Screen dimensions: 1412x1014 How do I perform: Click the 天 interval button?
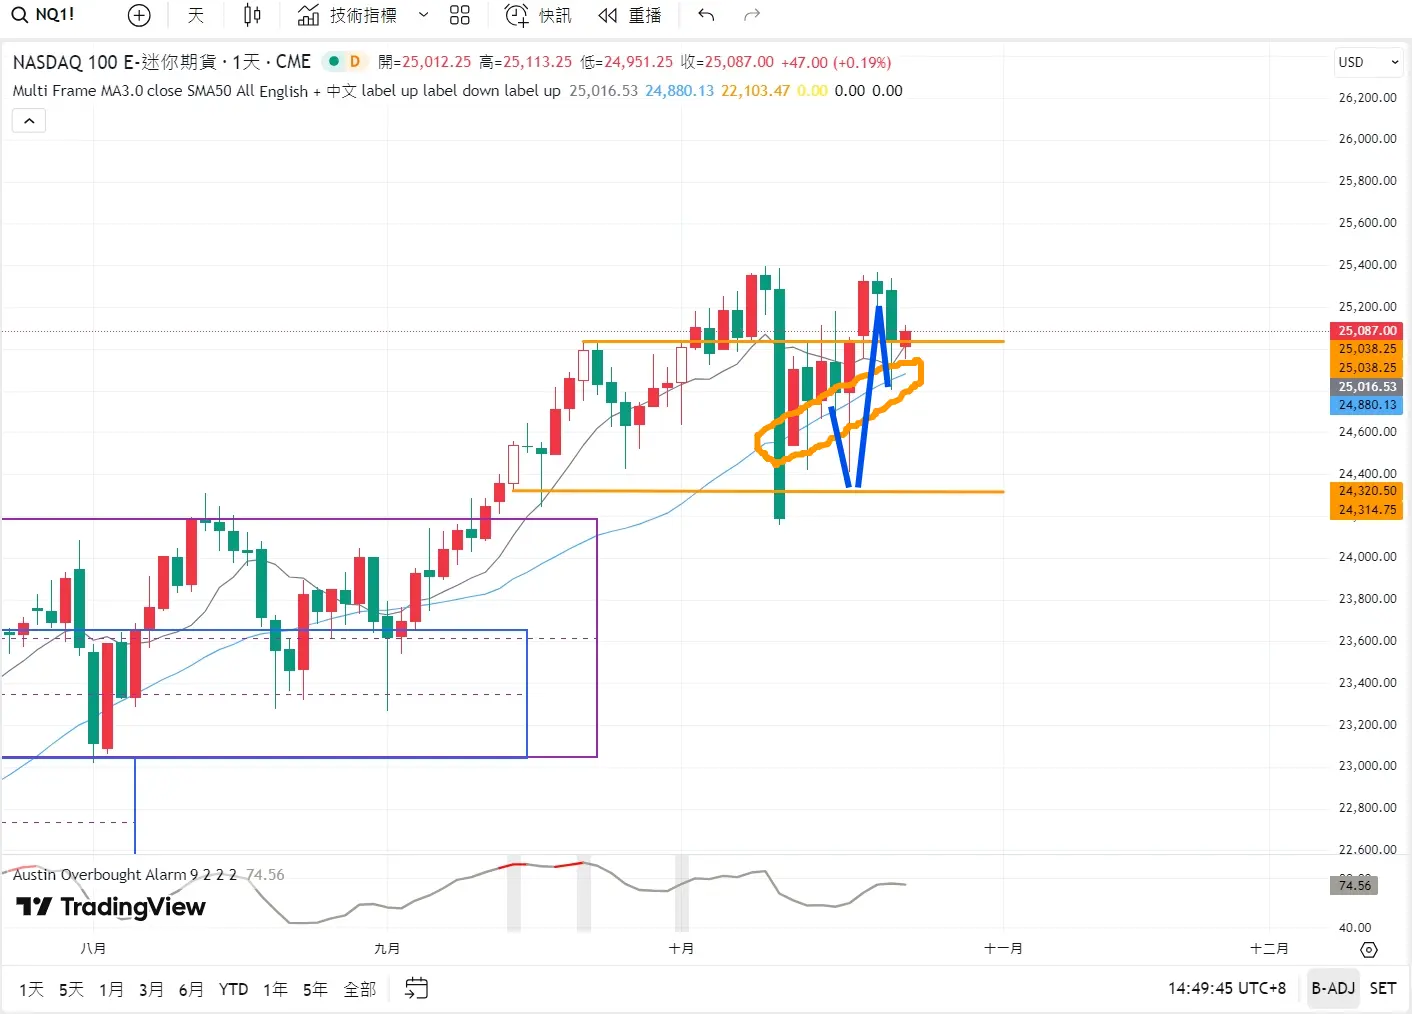click(x=196, y=15)
